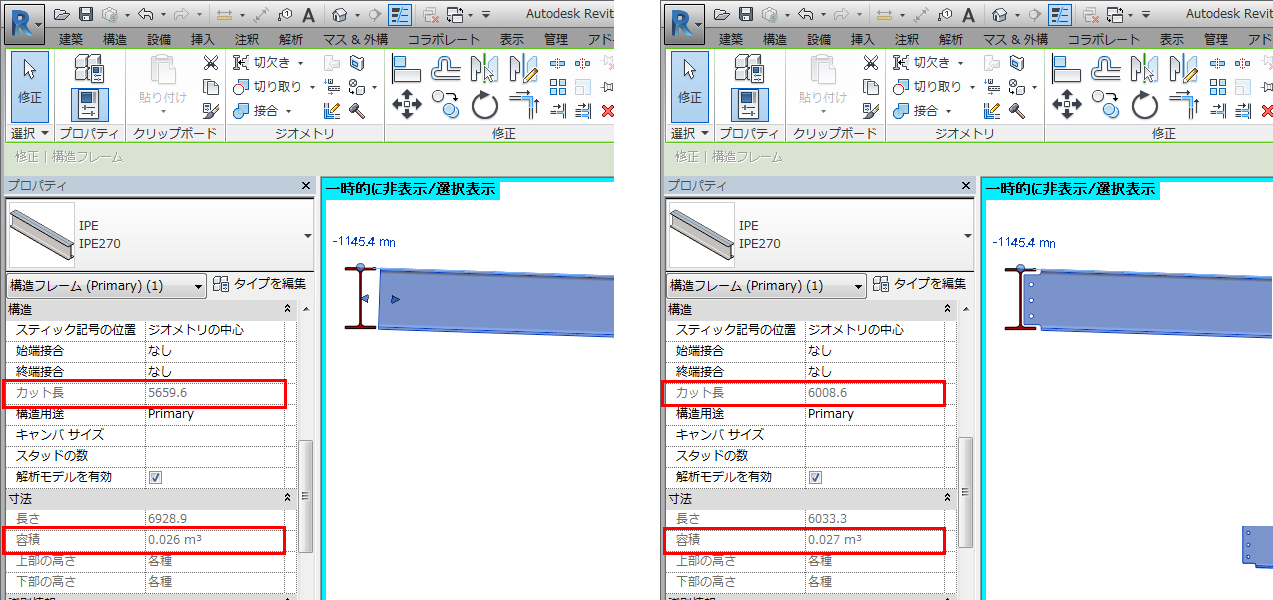Select the Text (A) tool in left window toolbar
Image resolution: width=1273 pixels, height=600 pixels.
309,15
